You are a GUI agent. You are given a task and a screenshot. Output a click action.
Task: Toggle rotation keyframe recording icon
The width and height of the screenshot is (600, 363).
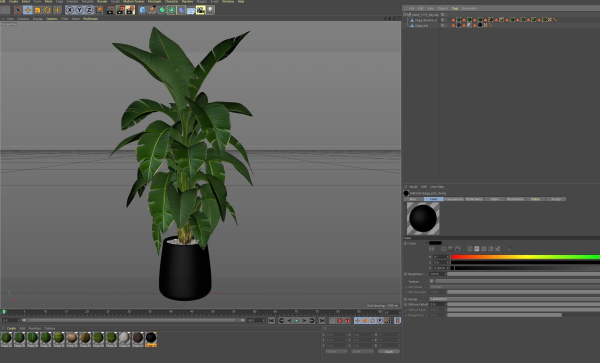pos(372,321)
